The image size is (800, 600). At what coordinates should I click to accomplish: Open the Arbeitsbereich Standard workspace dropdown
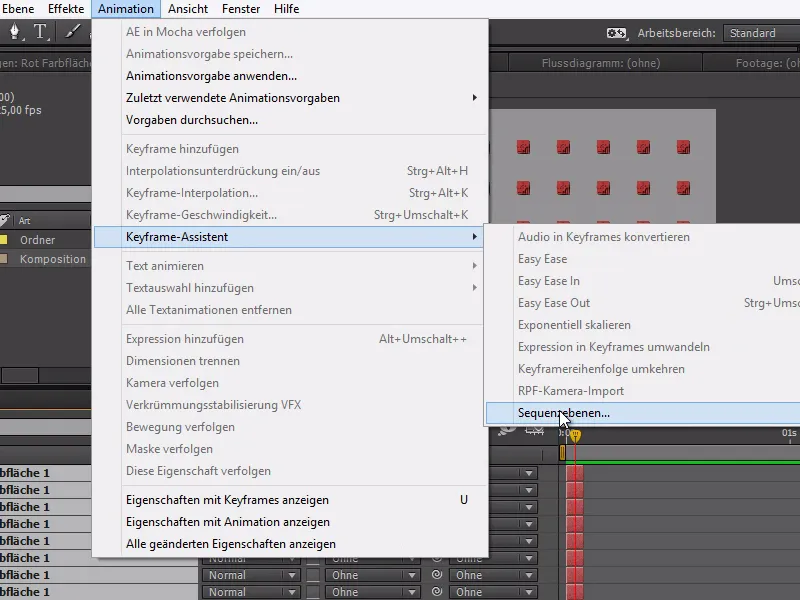click(x=762, y=33)
